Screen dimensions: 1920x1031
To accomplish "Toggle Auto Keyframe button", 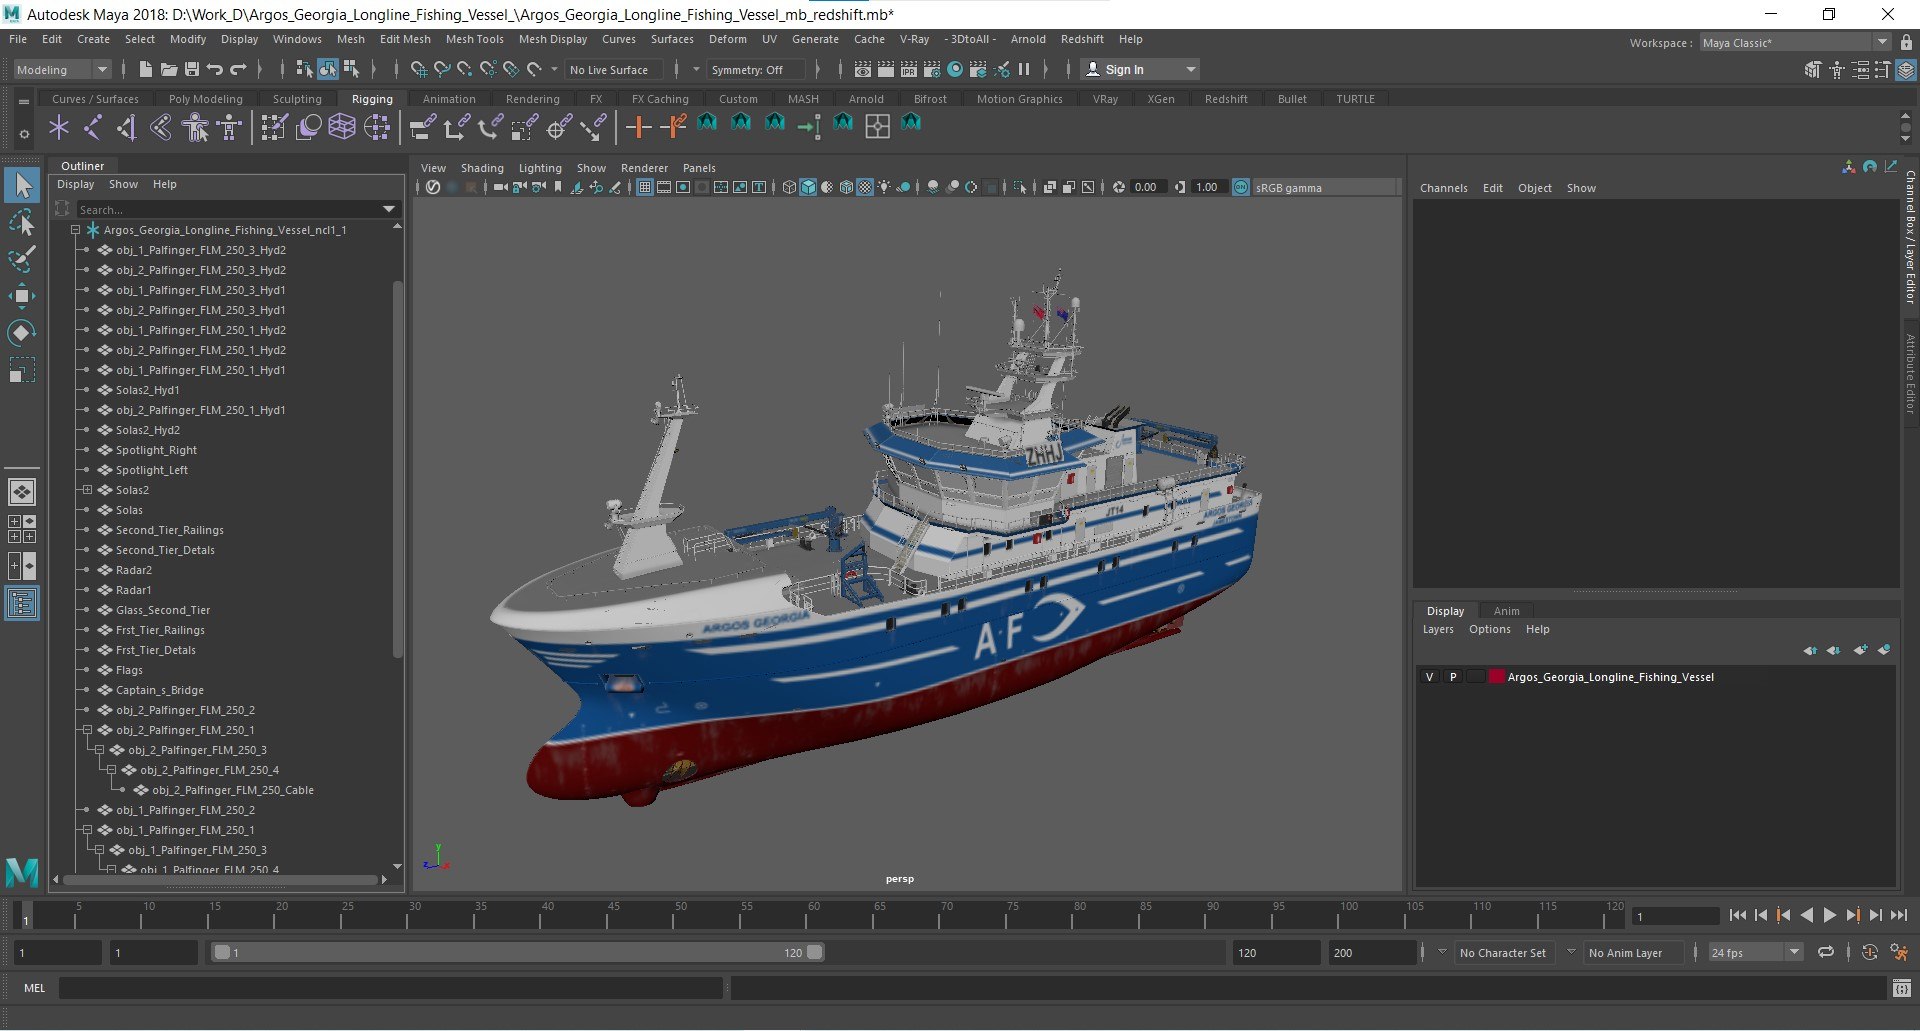I will [1869, 953].
